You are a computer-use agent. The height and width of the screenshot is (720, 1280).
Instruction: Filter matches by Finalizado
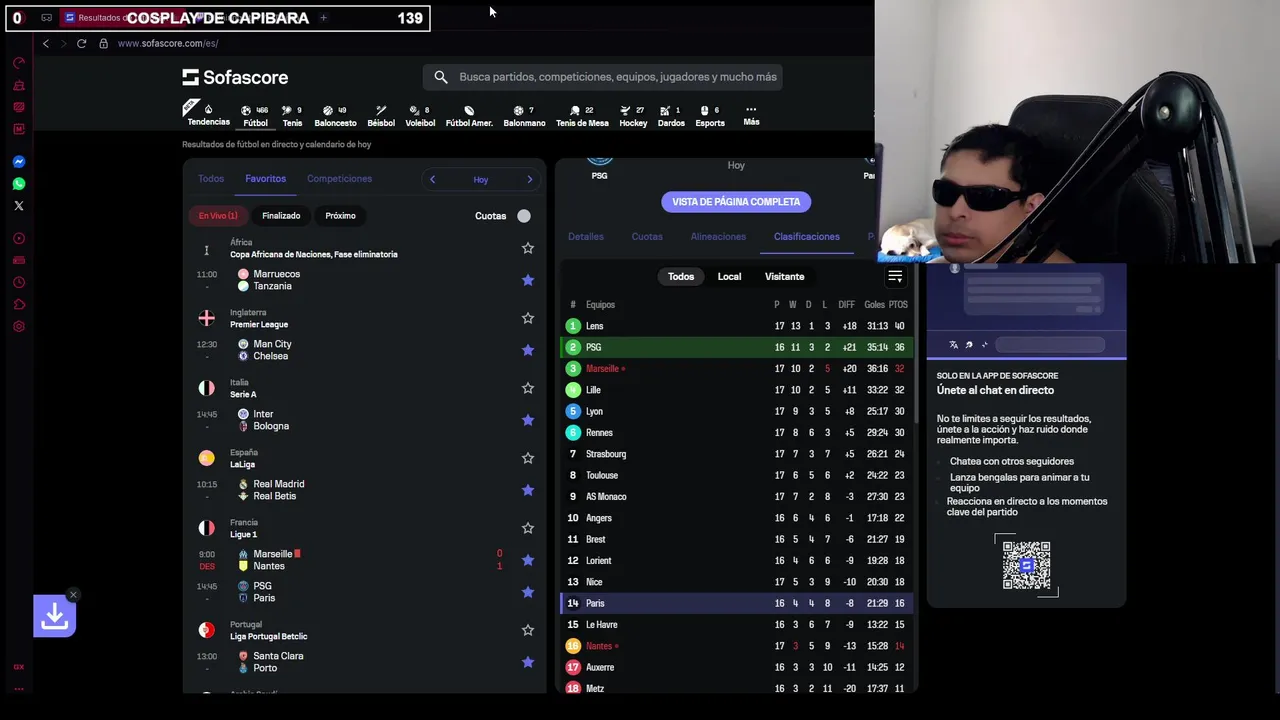(x=281, y=216)
